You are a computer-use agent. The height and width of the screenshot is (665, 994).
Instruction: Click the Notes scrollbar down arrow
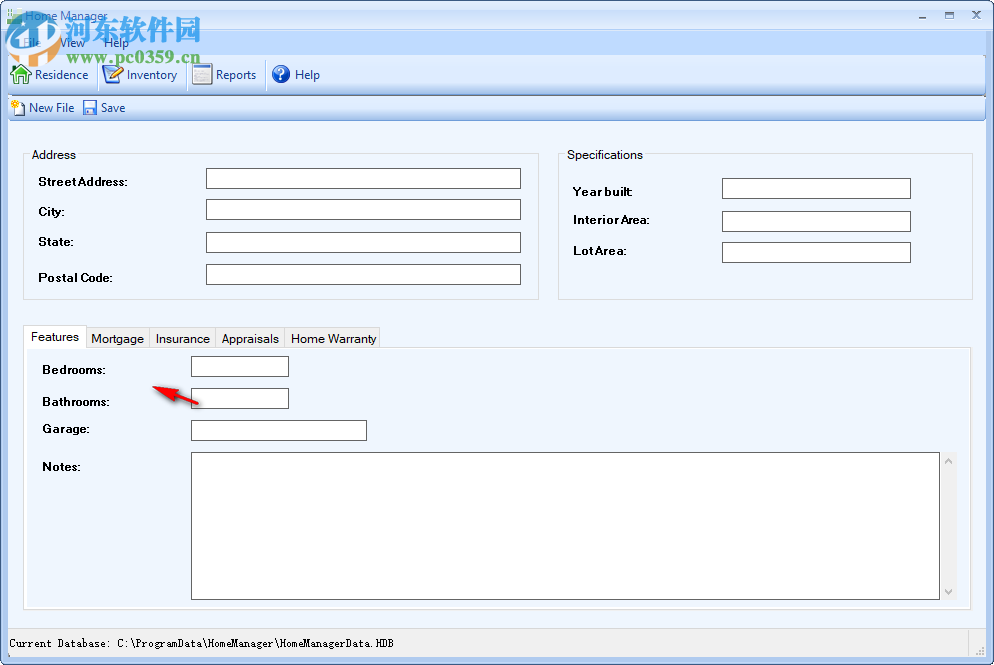click(948, 592)
